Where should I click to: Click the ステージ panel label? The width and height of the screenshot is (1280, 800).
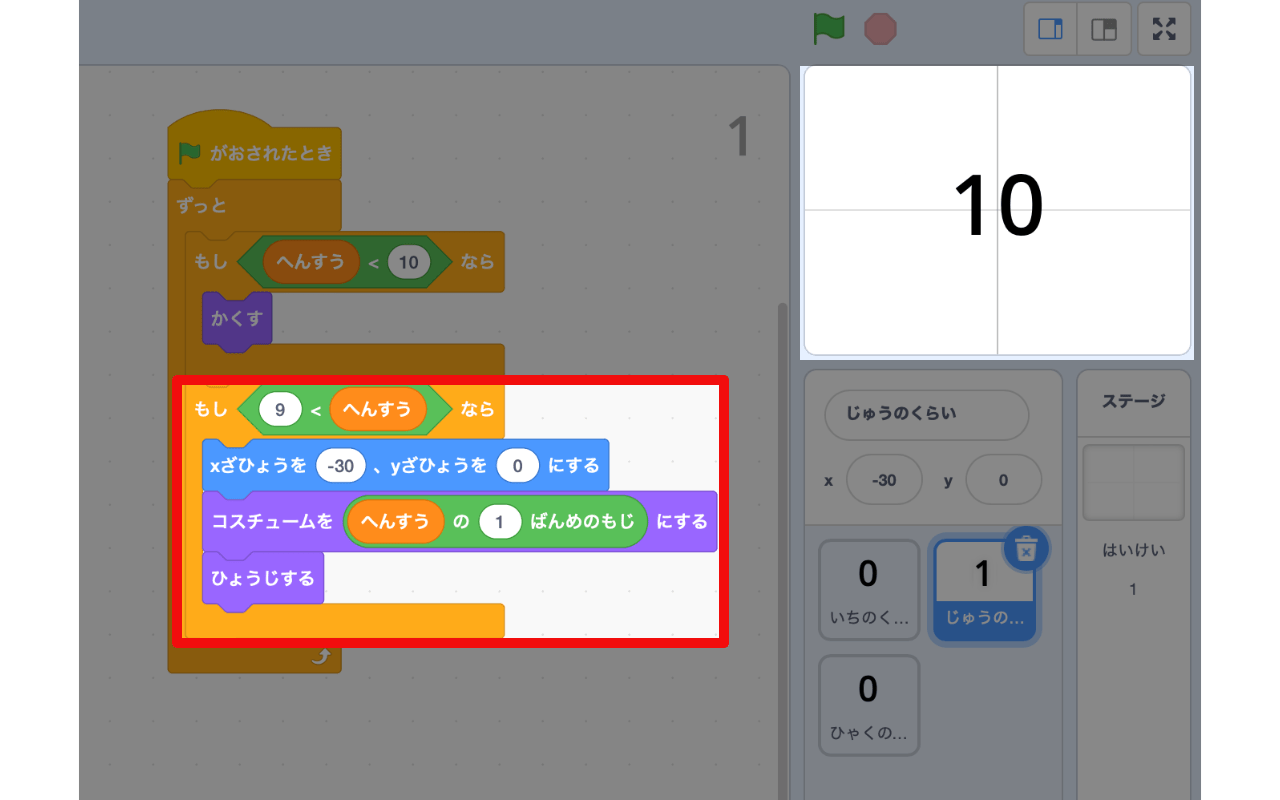(1133, 402)
